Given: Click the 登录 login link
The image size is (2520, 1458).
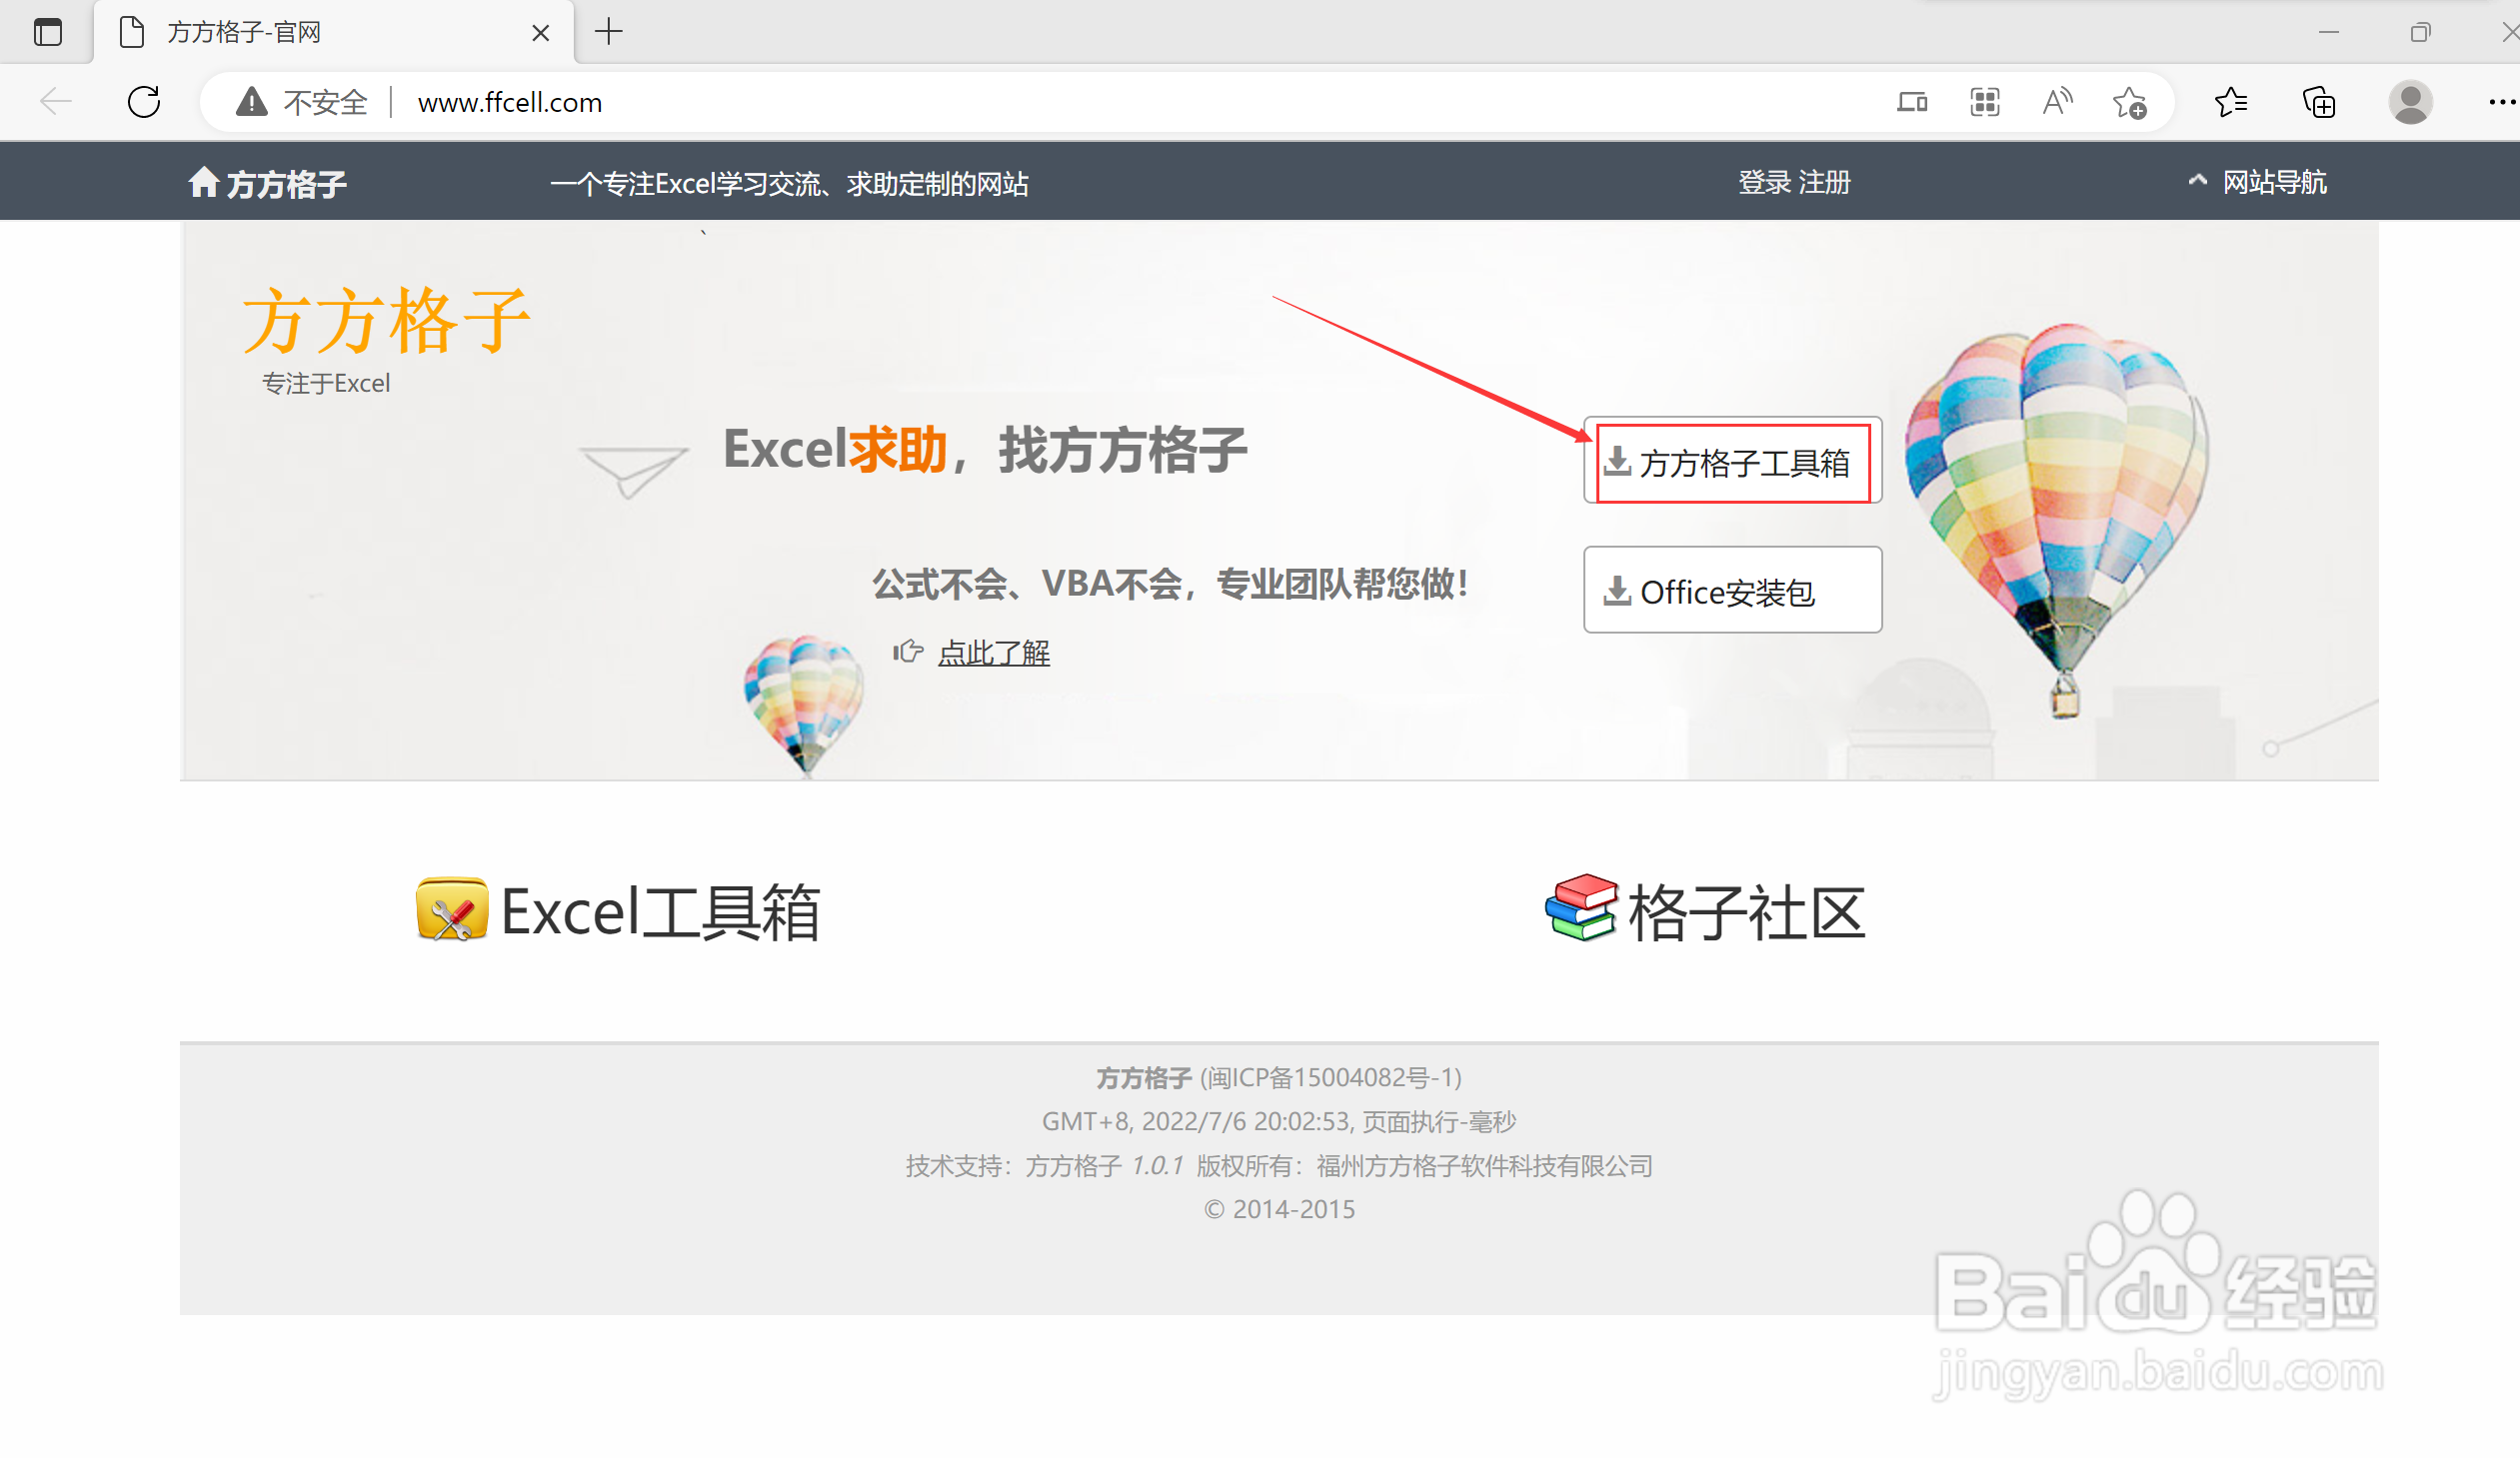Looking at the screenshot, I should (1765, 182).
